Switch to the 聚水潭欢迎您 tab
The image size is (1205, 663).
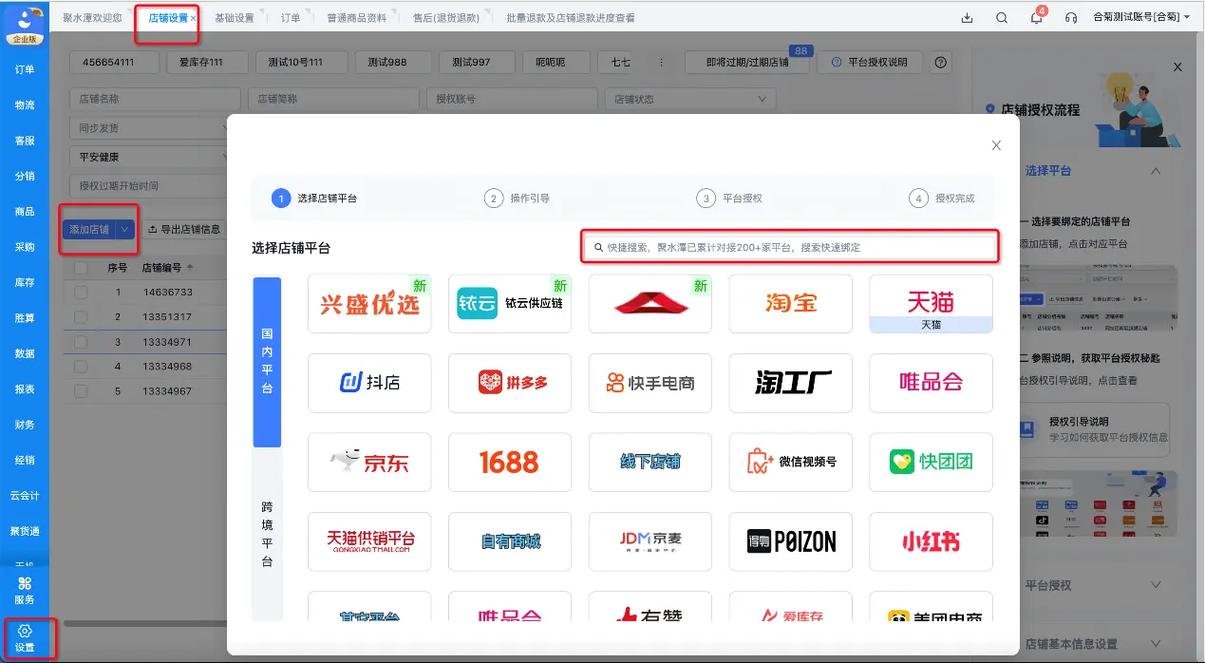[x=92, y=18]
